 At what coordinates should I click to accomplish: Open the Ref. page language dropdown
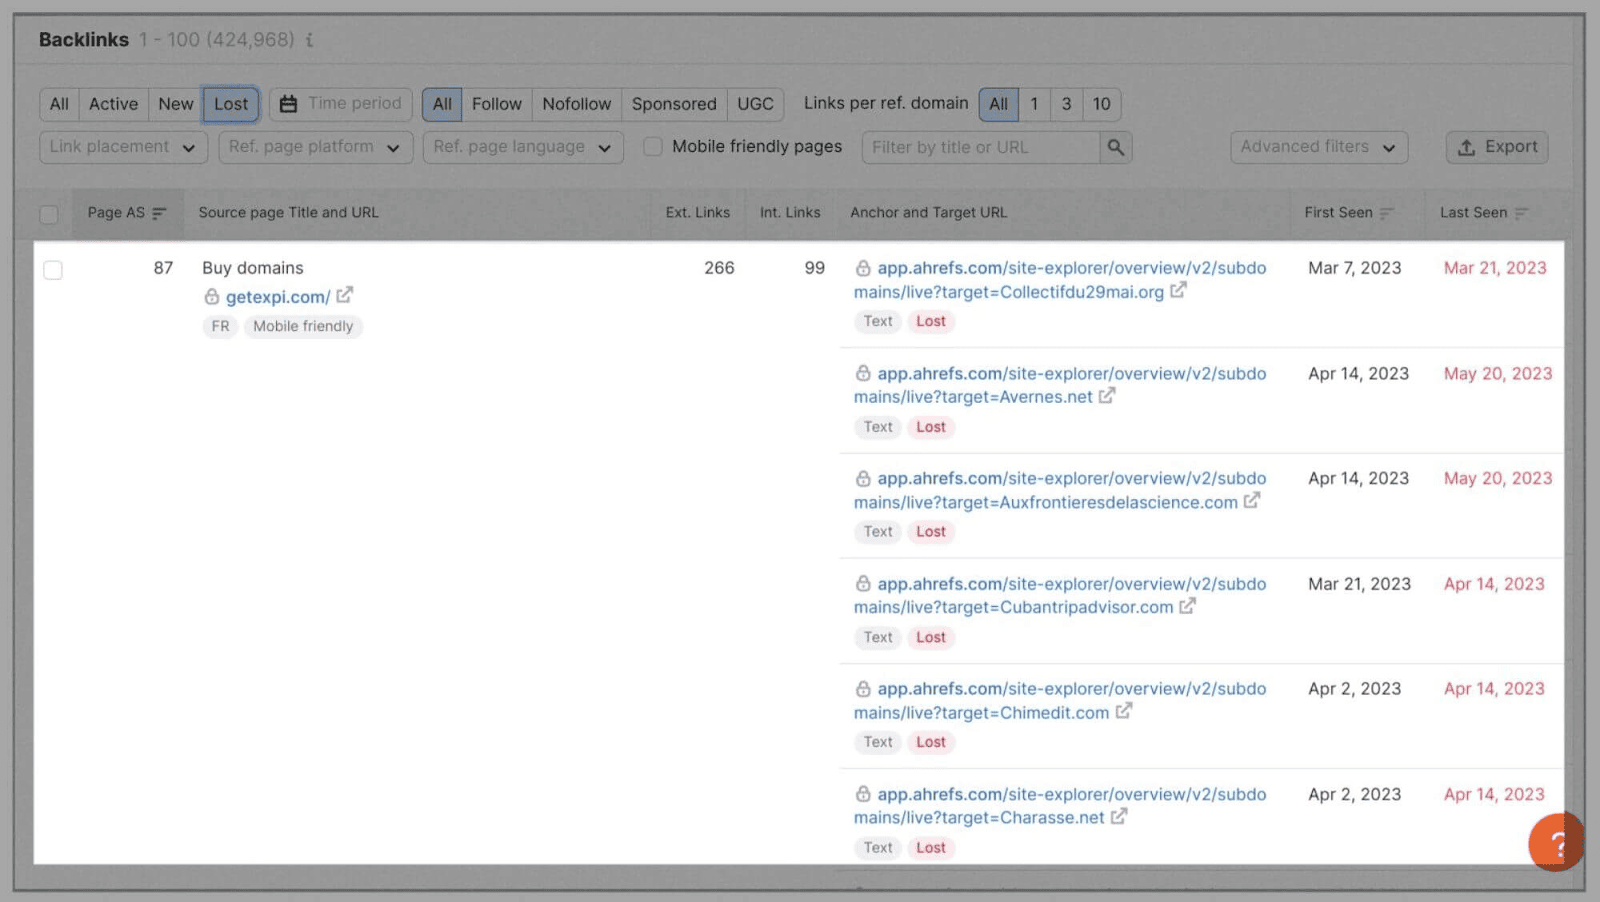pos(522,146)
